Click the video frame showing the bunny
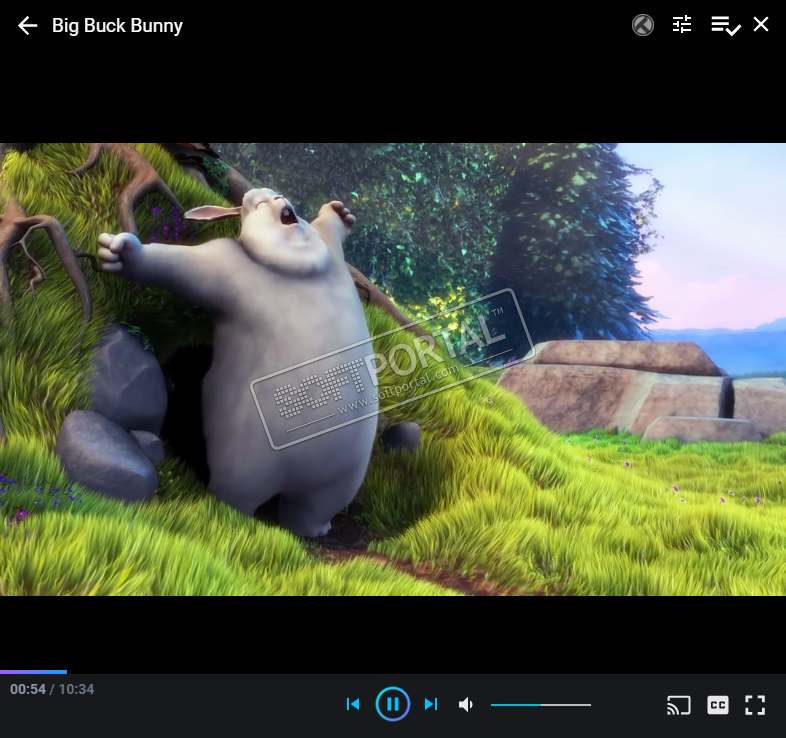The width and height of the screenshot is (786, 738). 393,370
